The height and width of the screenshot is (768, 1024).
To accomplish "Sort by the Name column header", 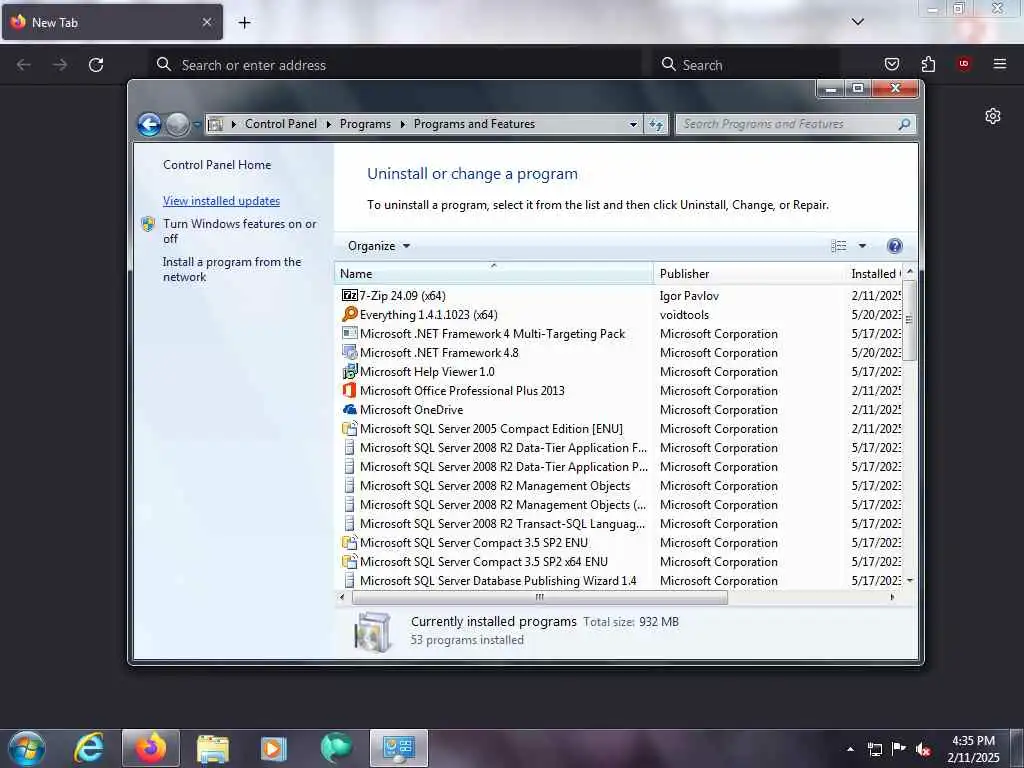I will tap(494, 274).
